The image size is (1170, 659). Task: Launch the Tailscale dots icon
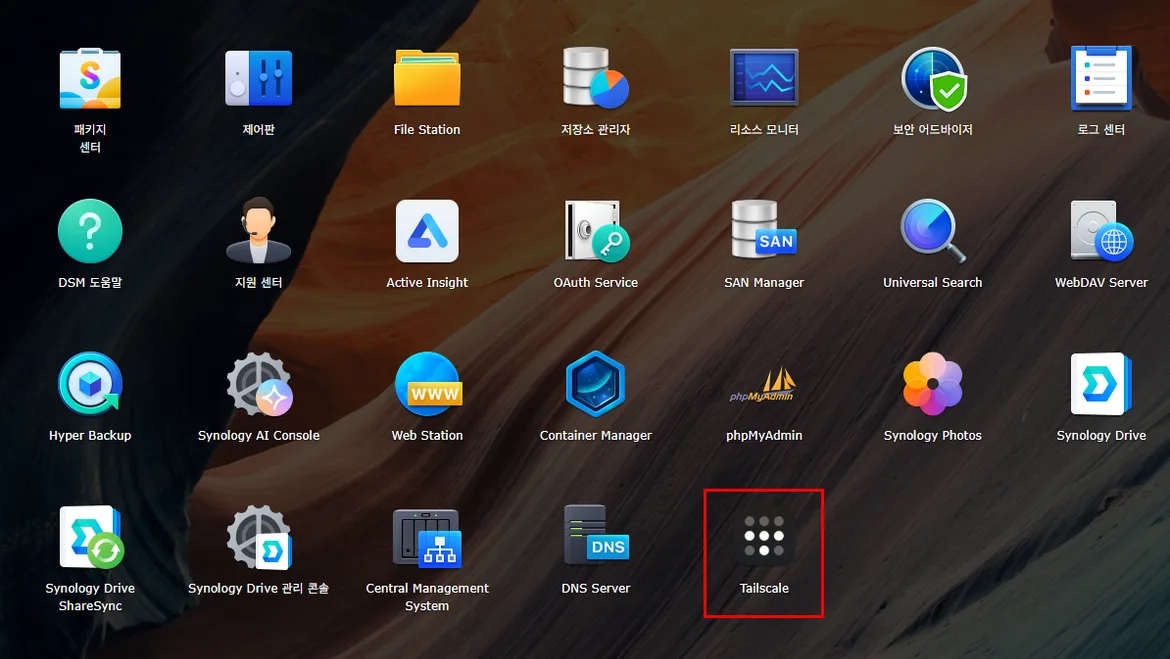pyautogui.click(x=764, y=537)
